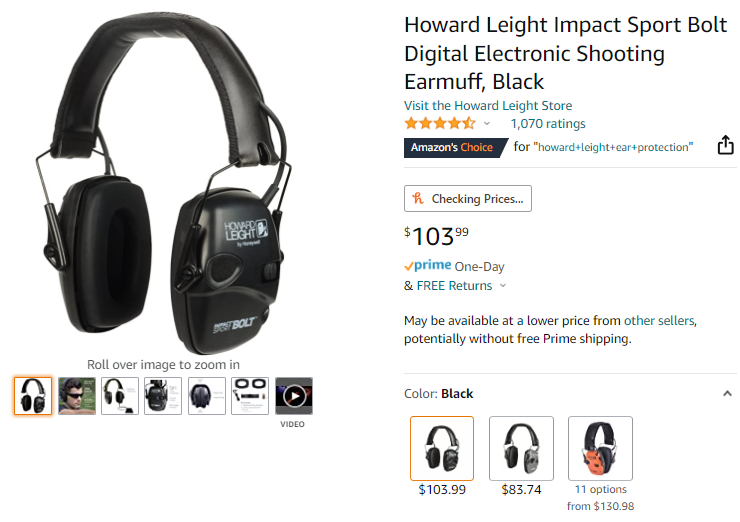Click the main earmuff product image
This screenshot has width=740, height=522.
164,184
